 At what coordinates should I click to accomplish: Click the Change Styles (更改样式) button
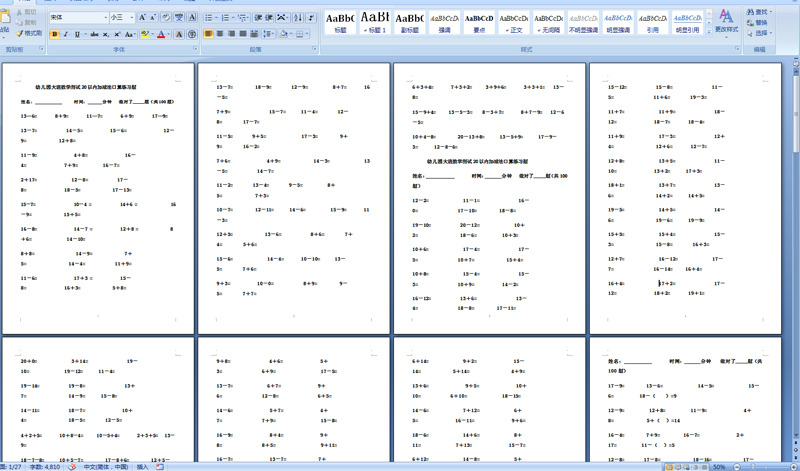click(x=727, y=21)
